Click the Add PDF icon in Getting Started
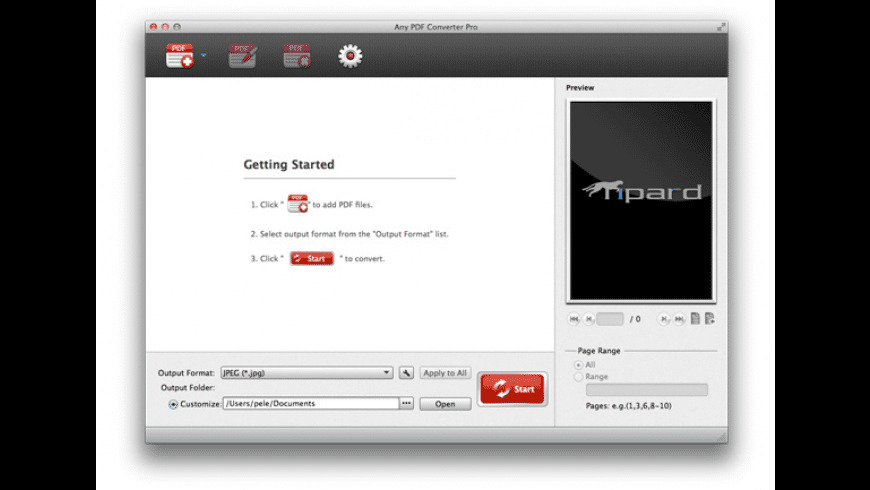Viewport: 870px width, 490px height. [x=298, y=204]
